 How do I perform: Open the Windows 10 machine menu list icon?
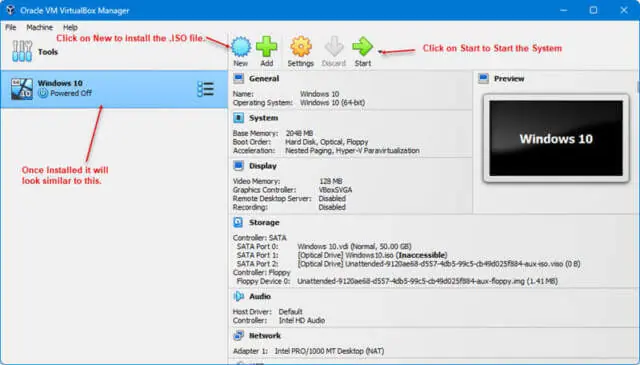(x=205, y=89)
